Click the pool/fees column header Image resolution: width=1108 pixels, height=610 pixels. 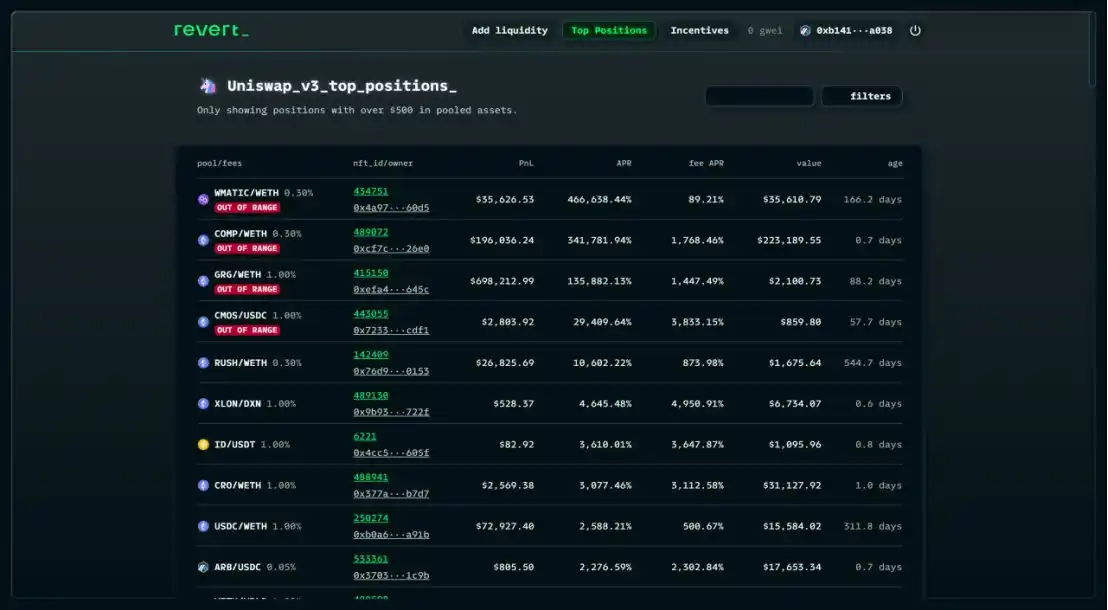tap(219, 163)
